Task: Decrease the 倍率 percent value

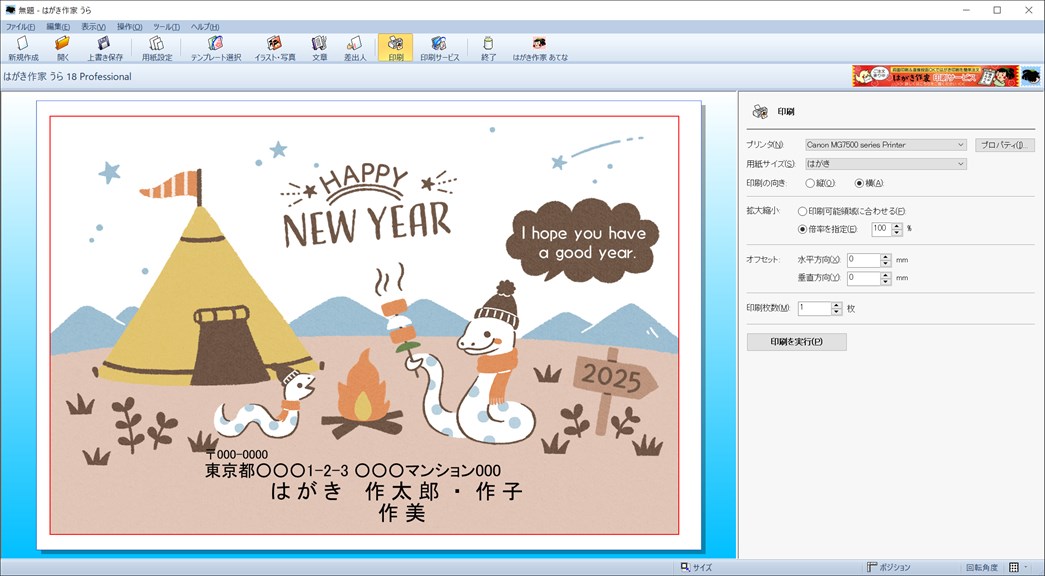Action: pyautogui.click(x=897, y=233)
